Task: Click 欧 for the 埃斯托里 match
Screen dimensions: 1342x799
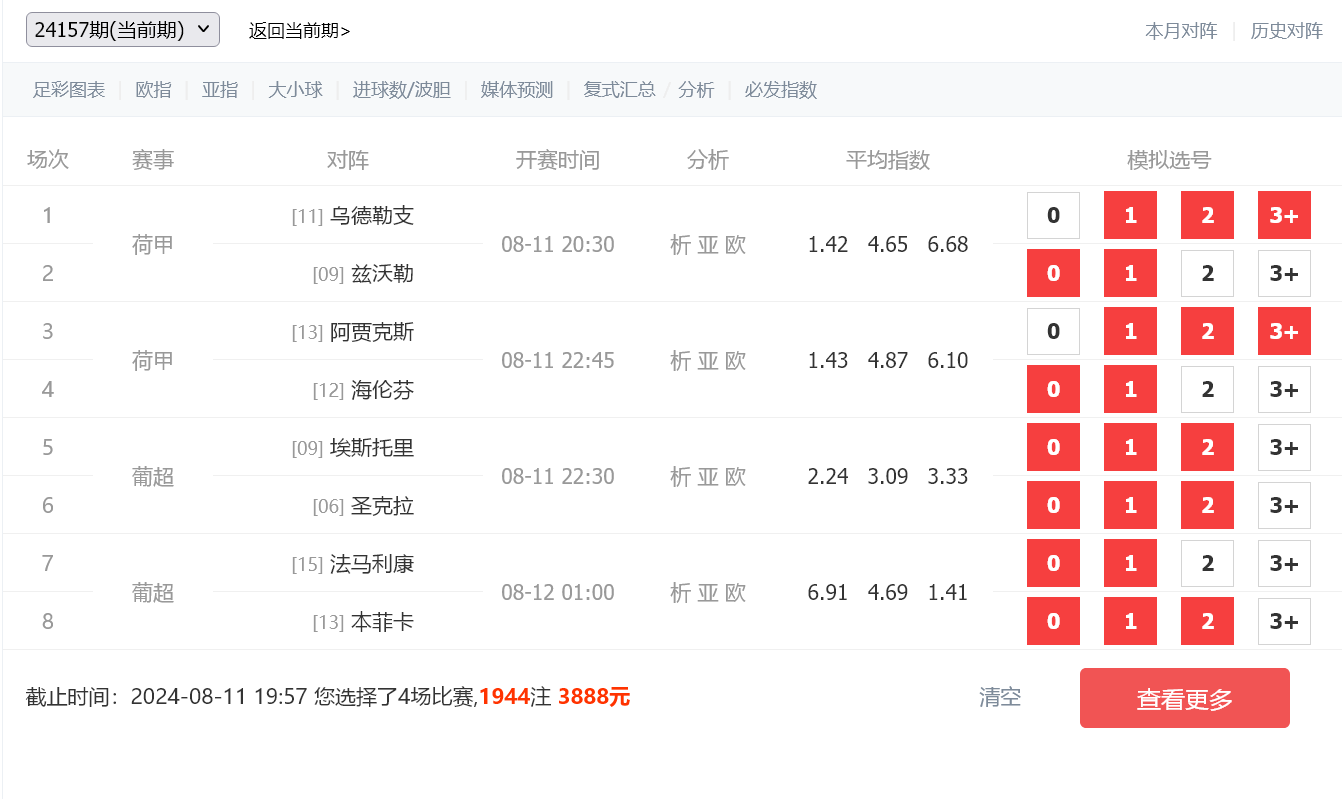Action: click(x=736, y=477)
